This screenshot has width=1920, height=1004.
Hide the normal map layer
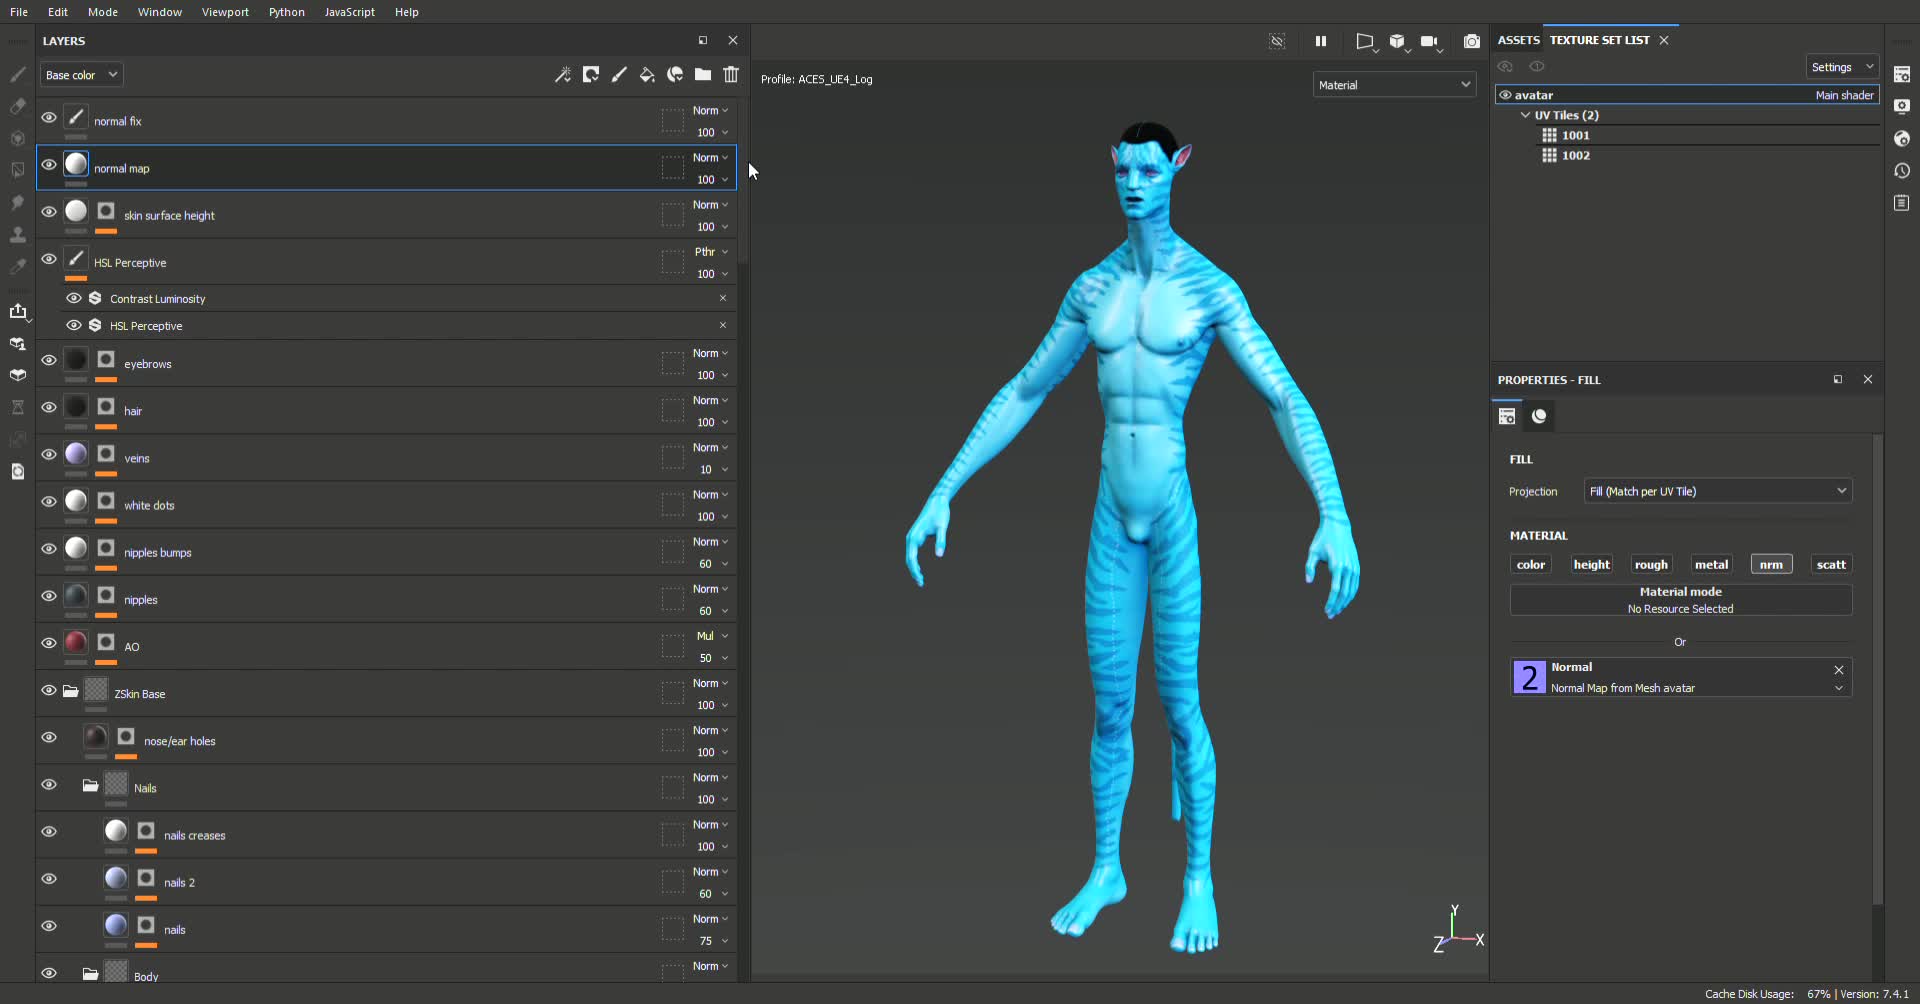(48, 164)
